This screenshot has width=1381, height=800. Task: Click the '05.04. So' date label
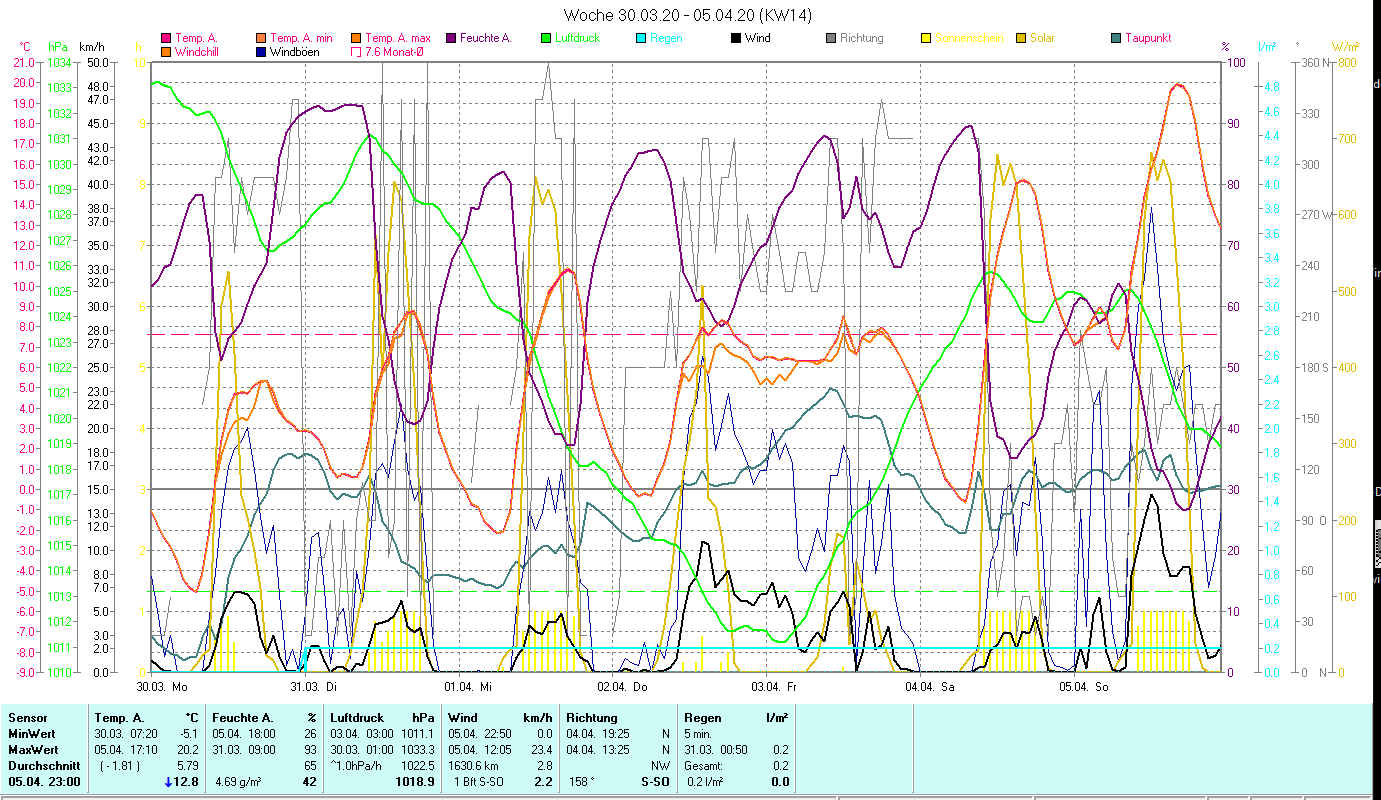pyautogui.click(x=1083, y=686)
